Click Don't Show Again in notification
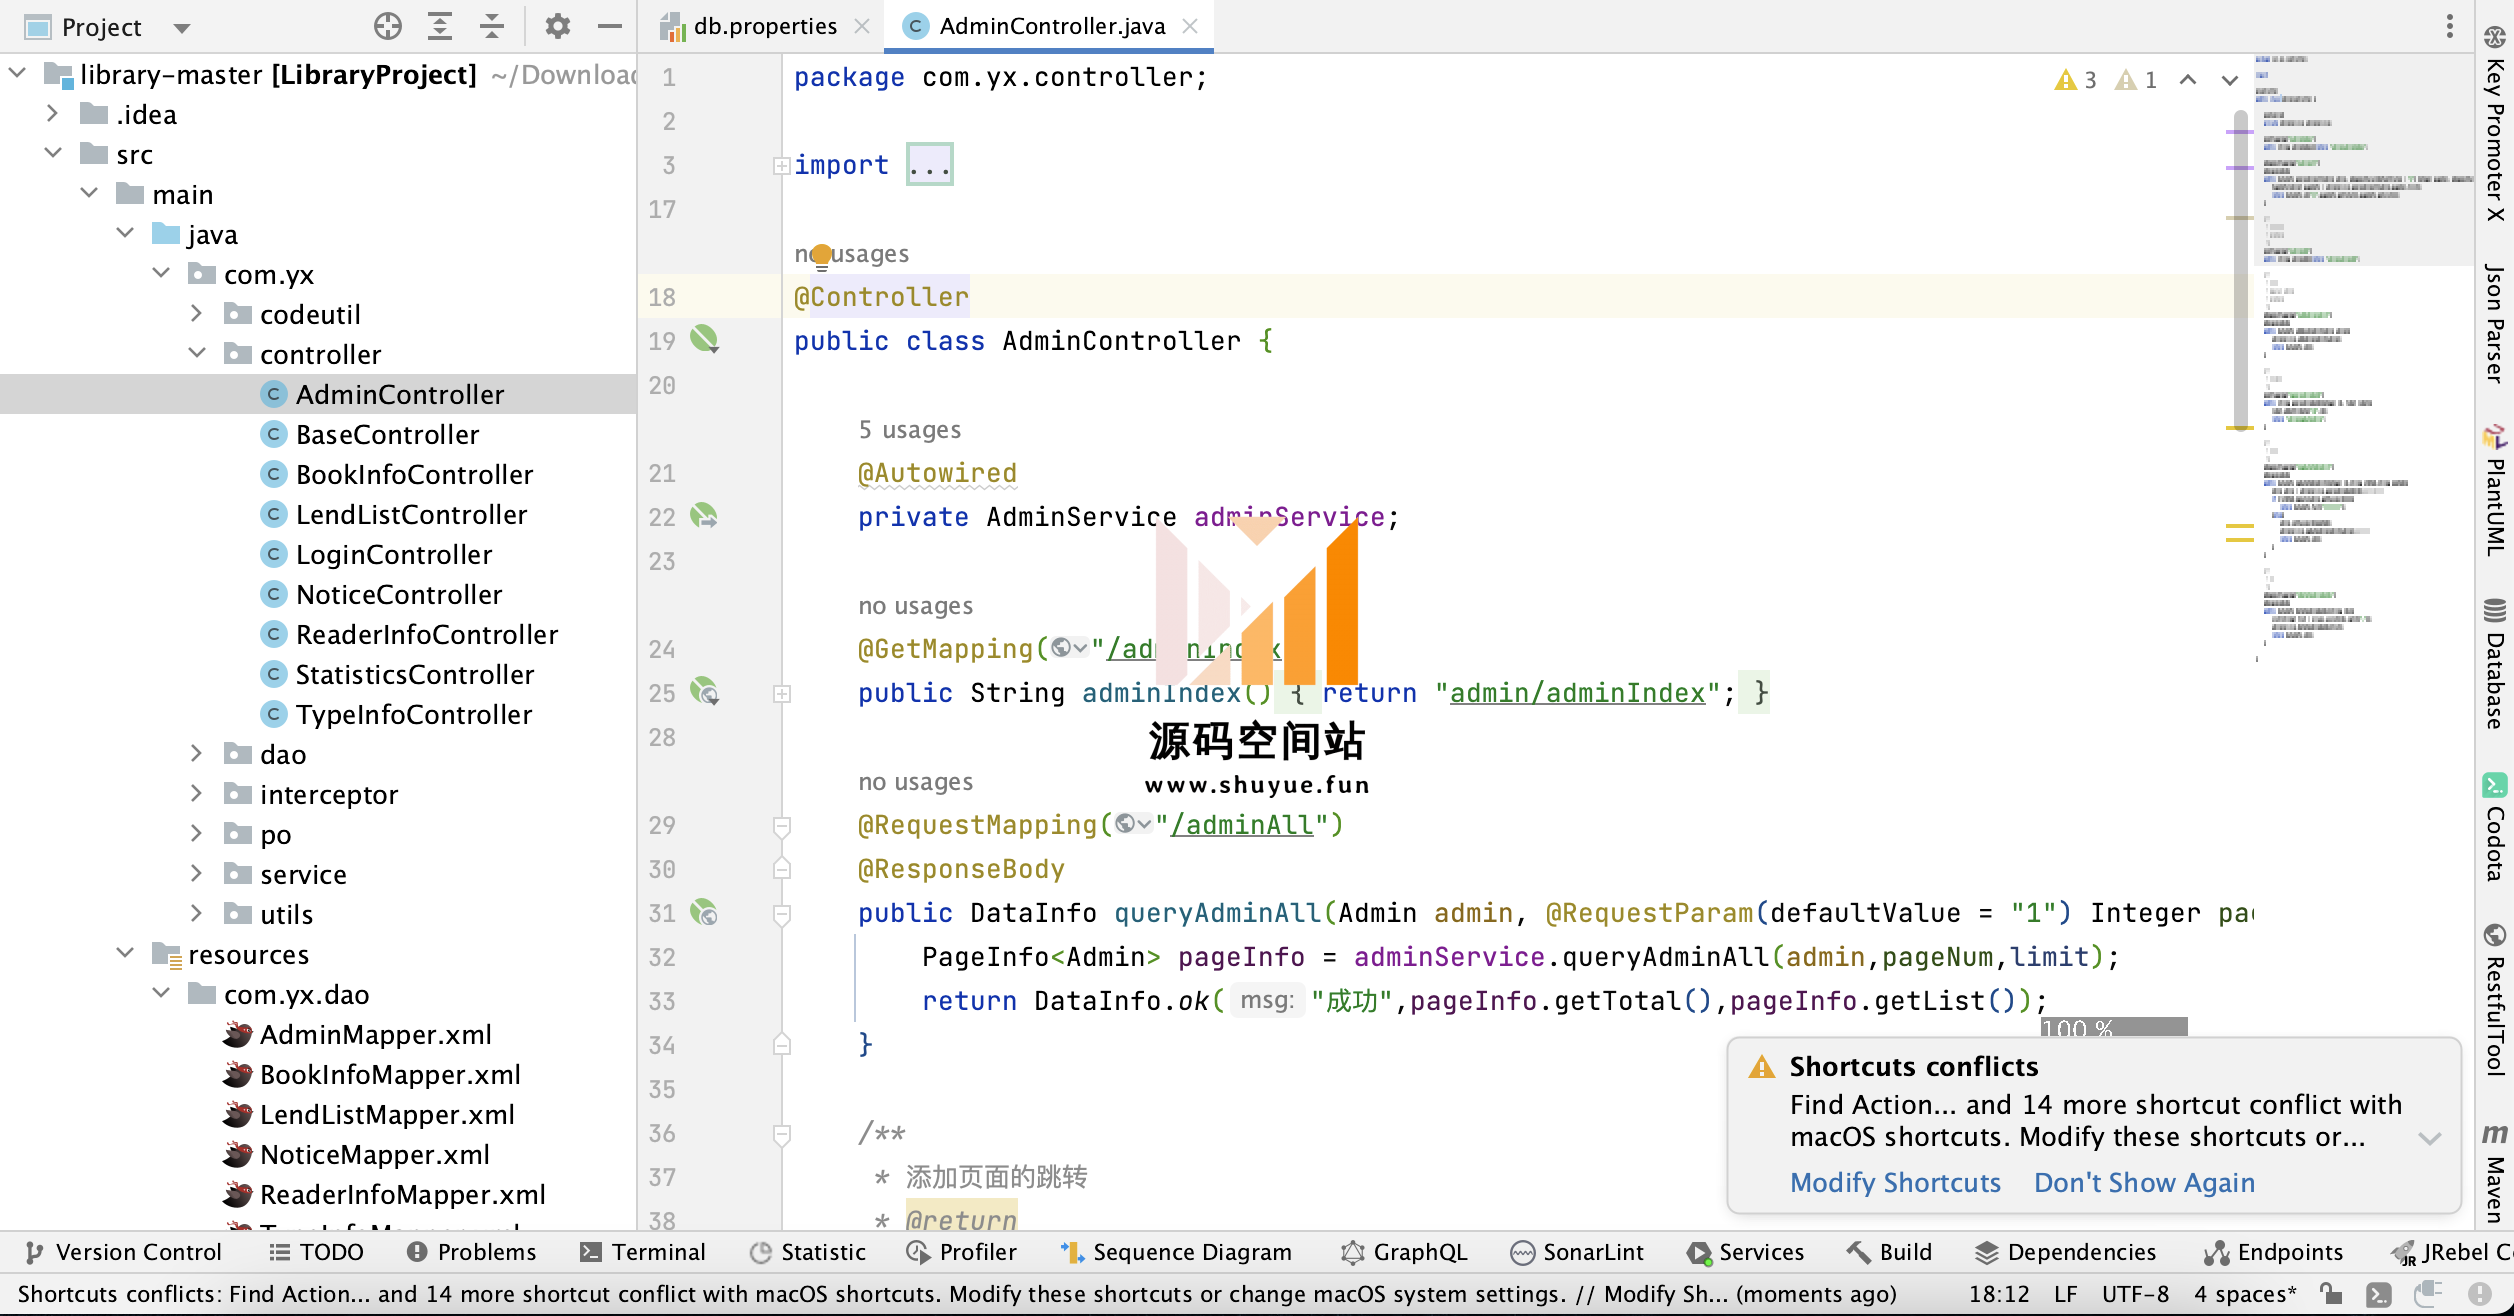The height and width of the screenshot is (1316, 2514). [2144, 1182]
